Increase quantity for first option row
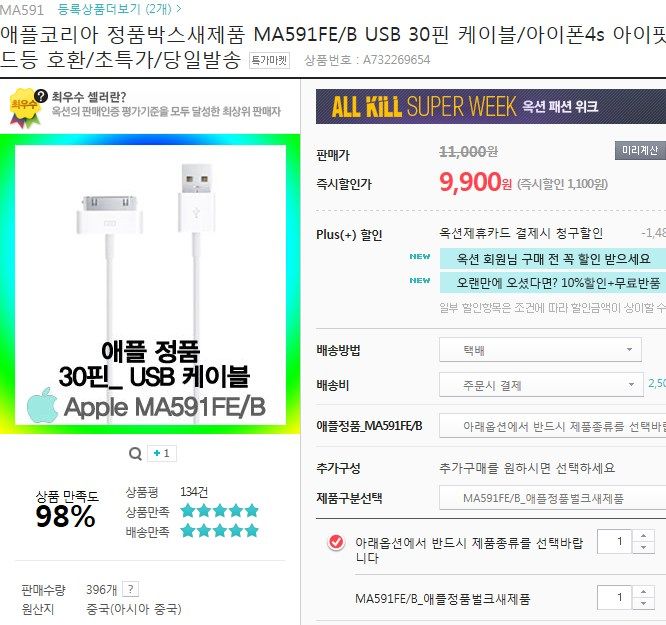 click(x=643, y=535)
